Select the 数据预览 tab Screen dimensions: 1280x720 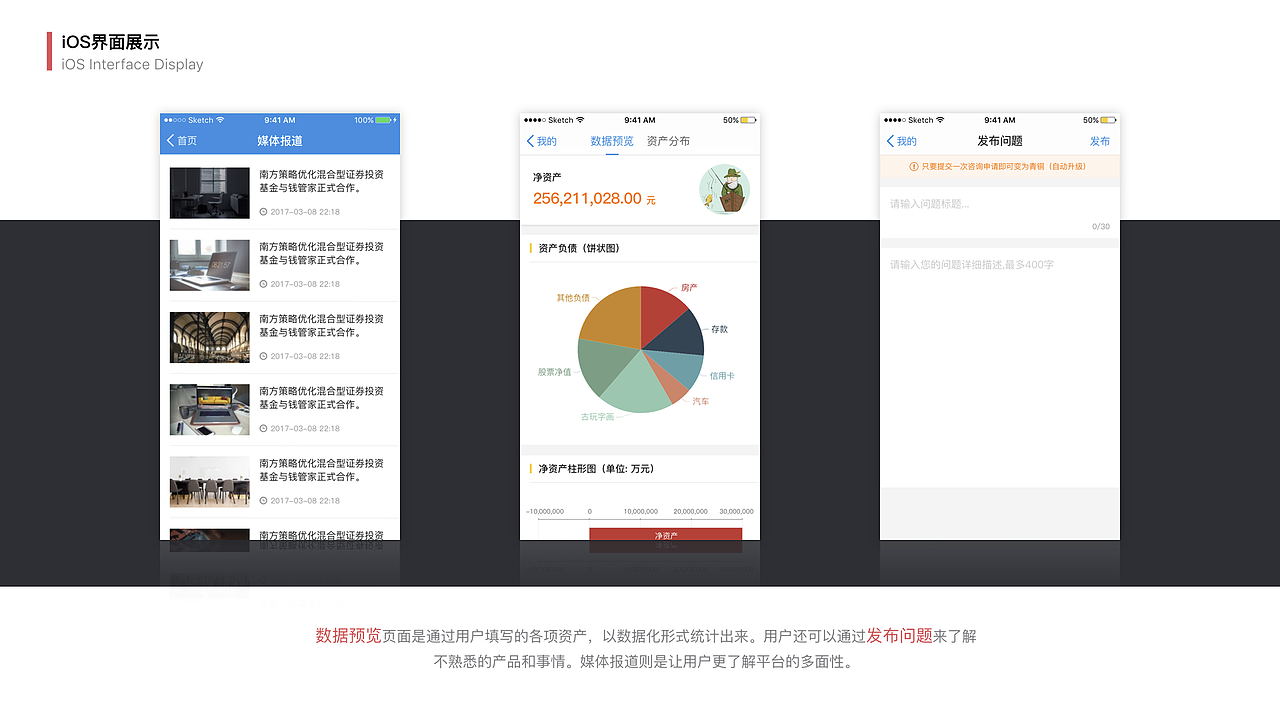[613, 141]
